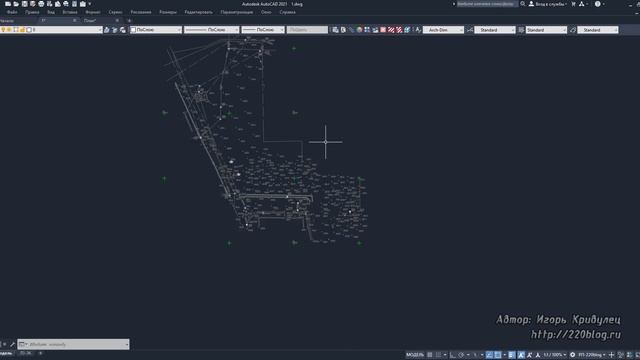Screen dimensions: 640x360
Task: Toggle the padlock layer lock icon
Action: click(x=22, y=30)
